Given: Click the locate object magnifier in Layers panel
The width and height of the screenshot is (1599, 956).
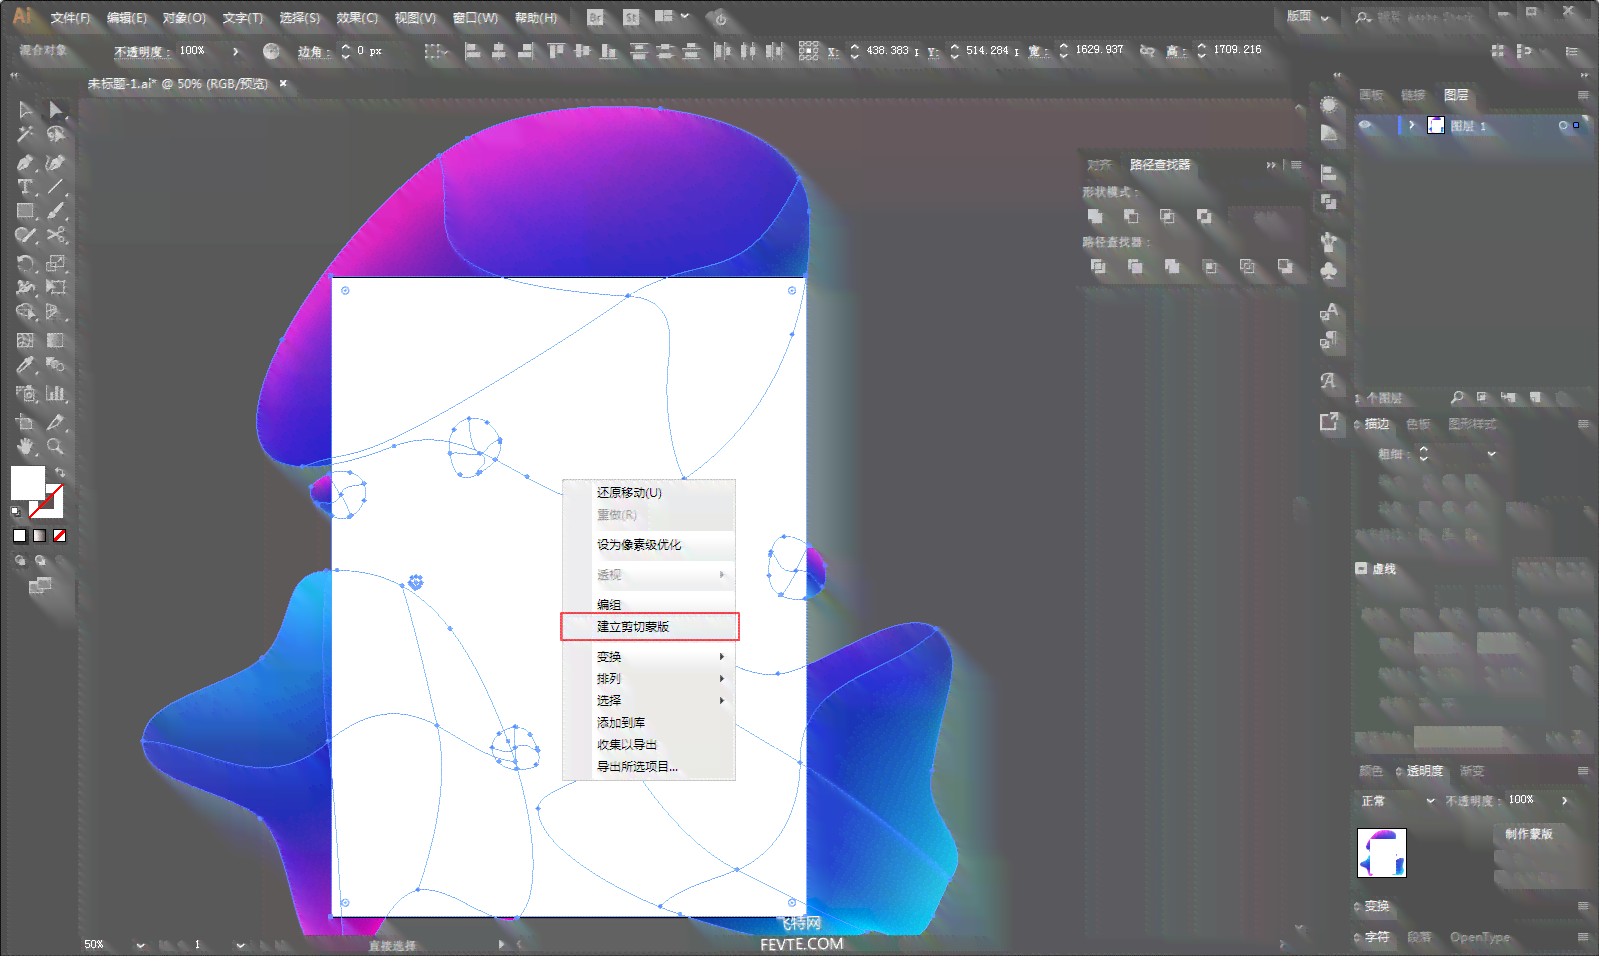Looking at the screenshot, I should point(1457,398).
